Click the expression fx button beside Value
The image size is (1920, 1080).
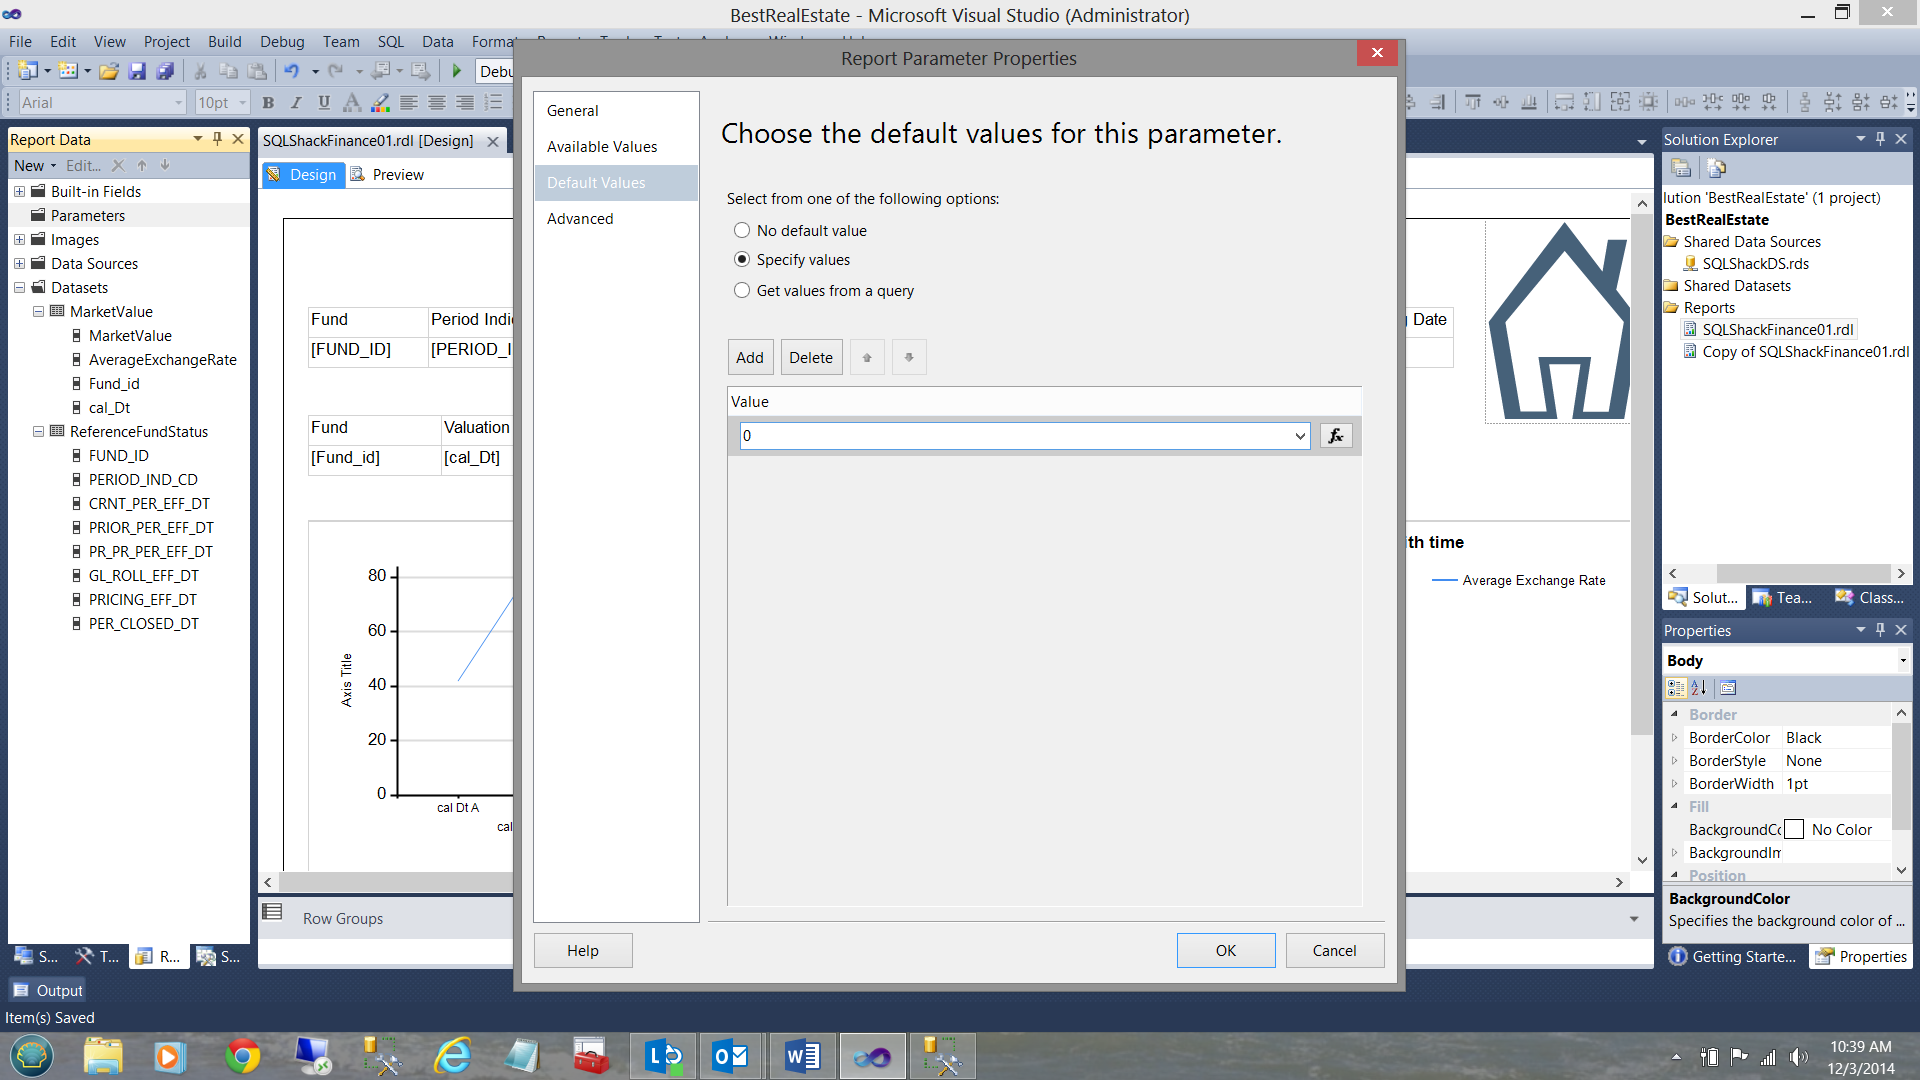click(x=1336, y=436)
